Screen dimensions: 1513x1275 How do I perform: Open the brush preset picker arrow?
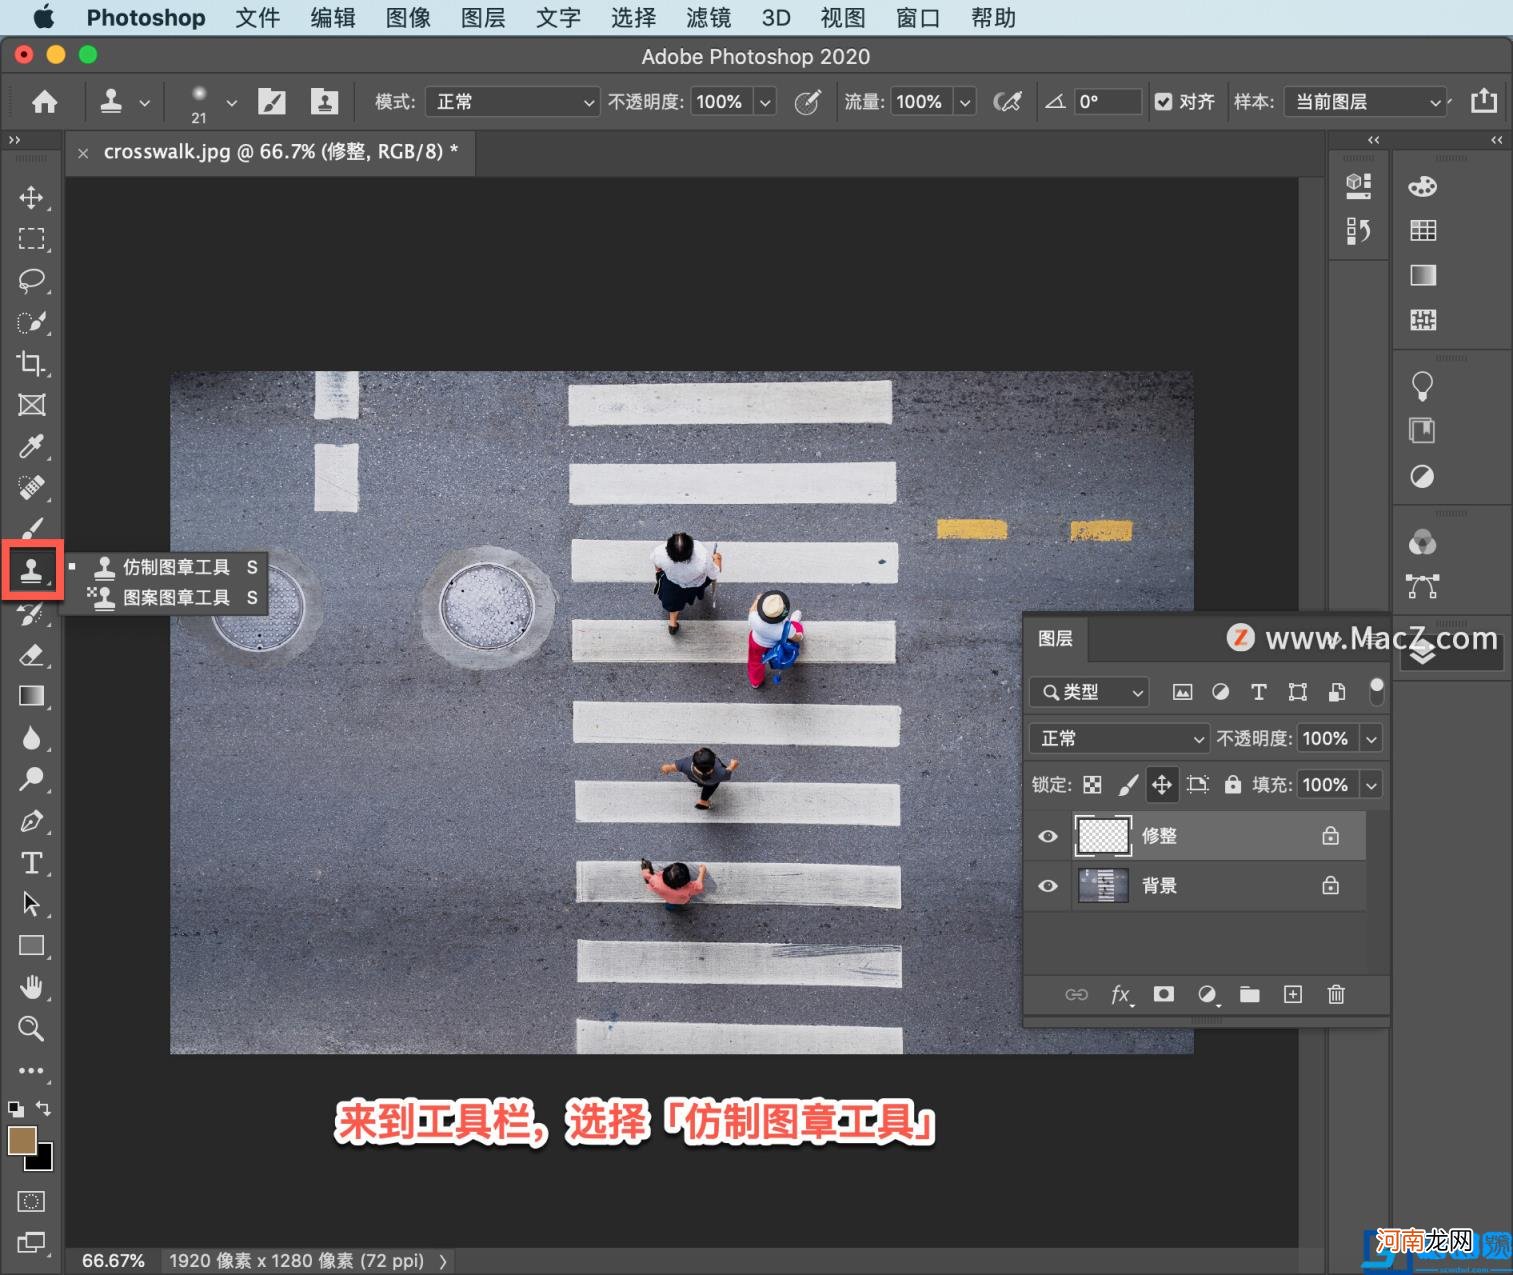(232, 102)
